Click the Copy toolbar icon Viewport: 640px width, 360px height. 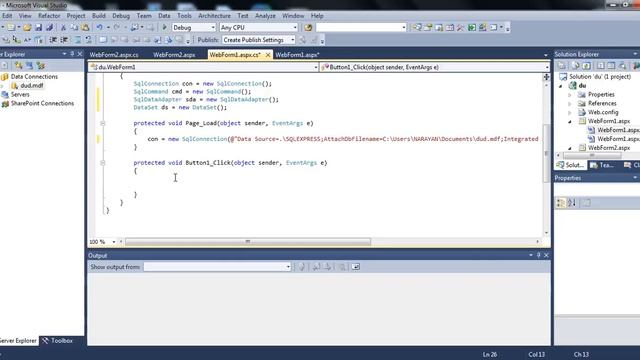click(74, 27)
